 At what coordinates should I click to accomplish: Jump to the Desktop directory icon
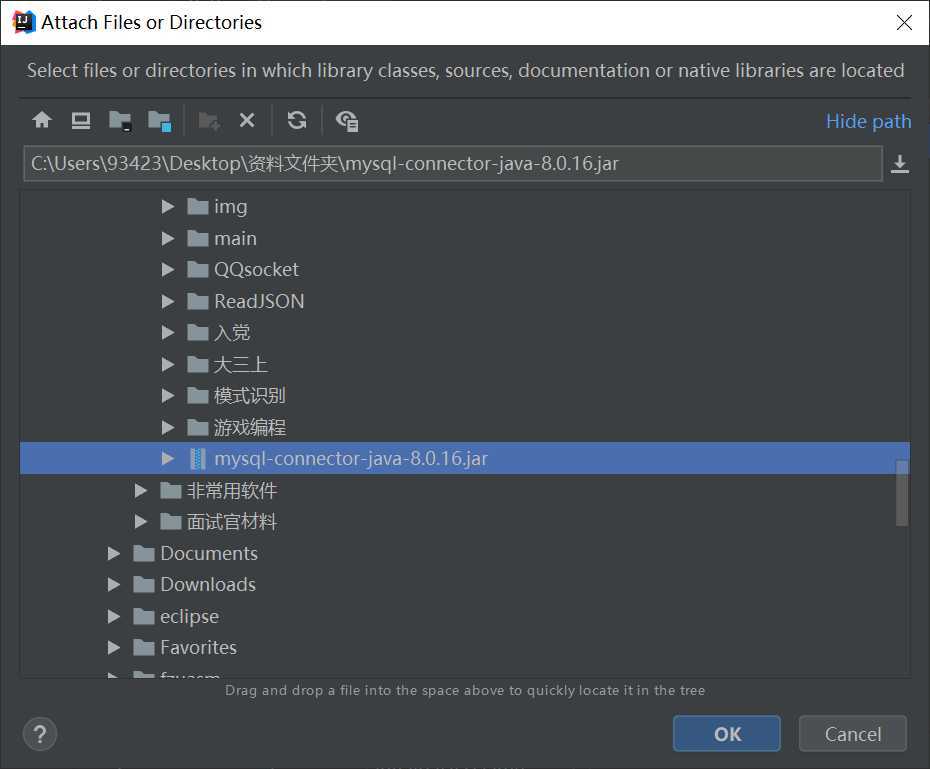tap(81, 120)
